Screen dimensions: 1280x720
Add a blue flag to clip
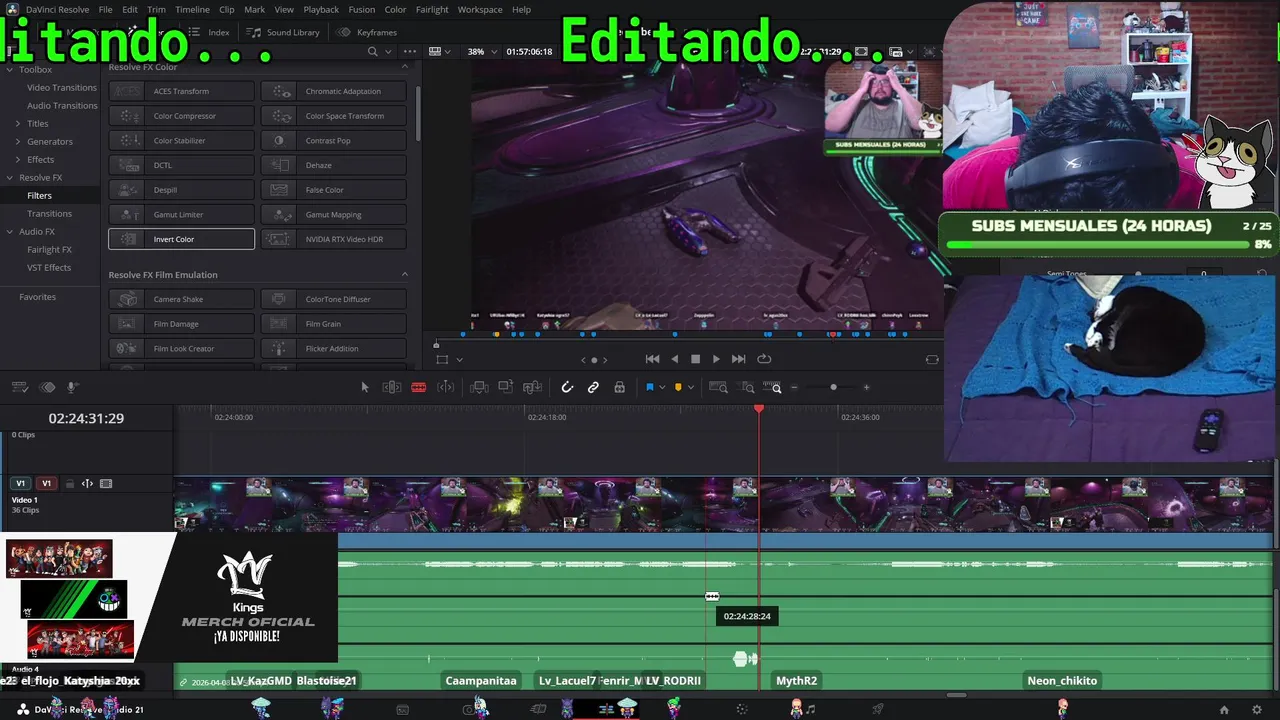649,387
